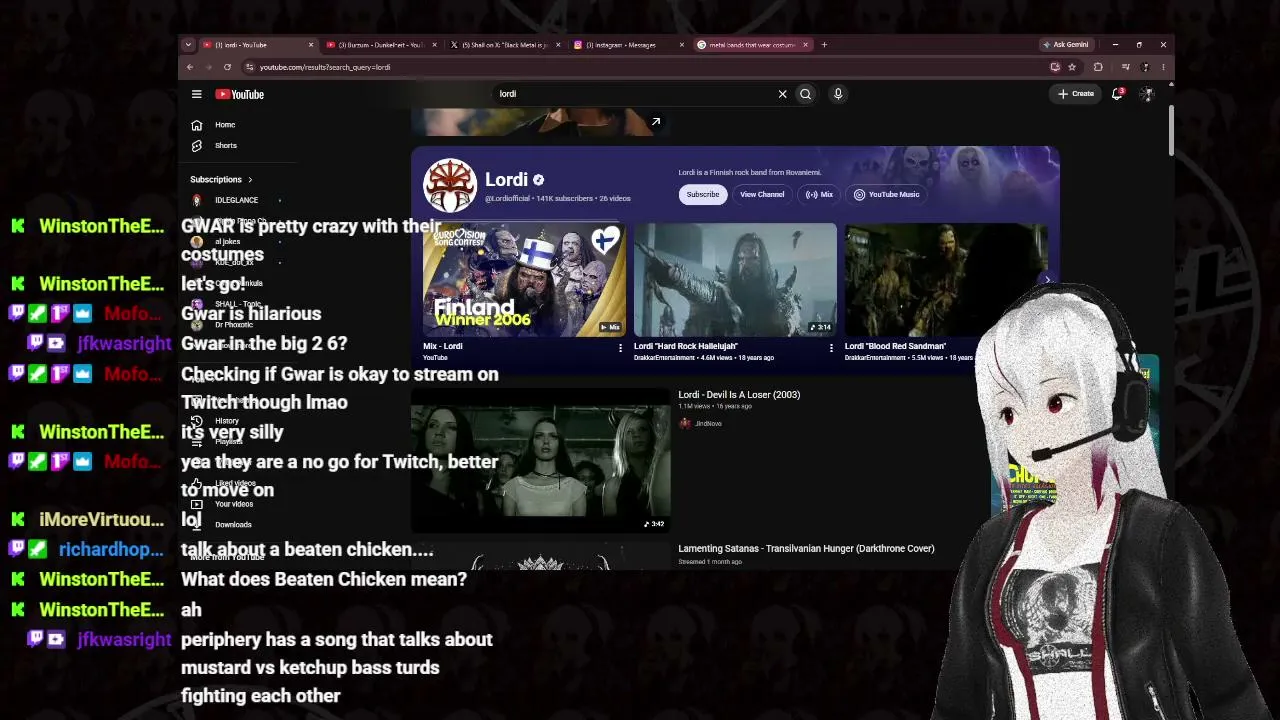
Task: Open the Lordi channel avatar
Action: tap(450, 185)
